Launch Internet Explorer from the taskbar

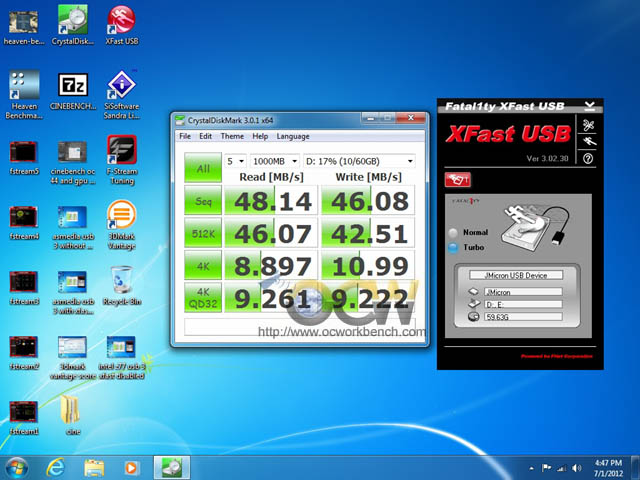tap(55, 468)
